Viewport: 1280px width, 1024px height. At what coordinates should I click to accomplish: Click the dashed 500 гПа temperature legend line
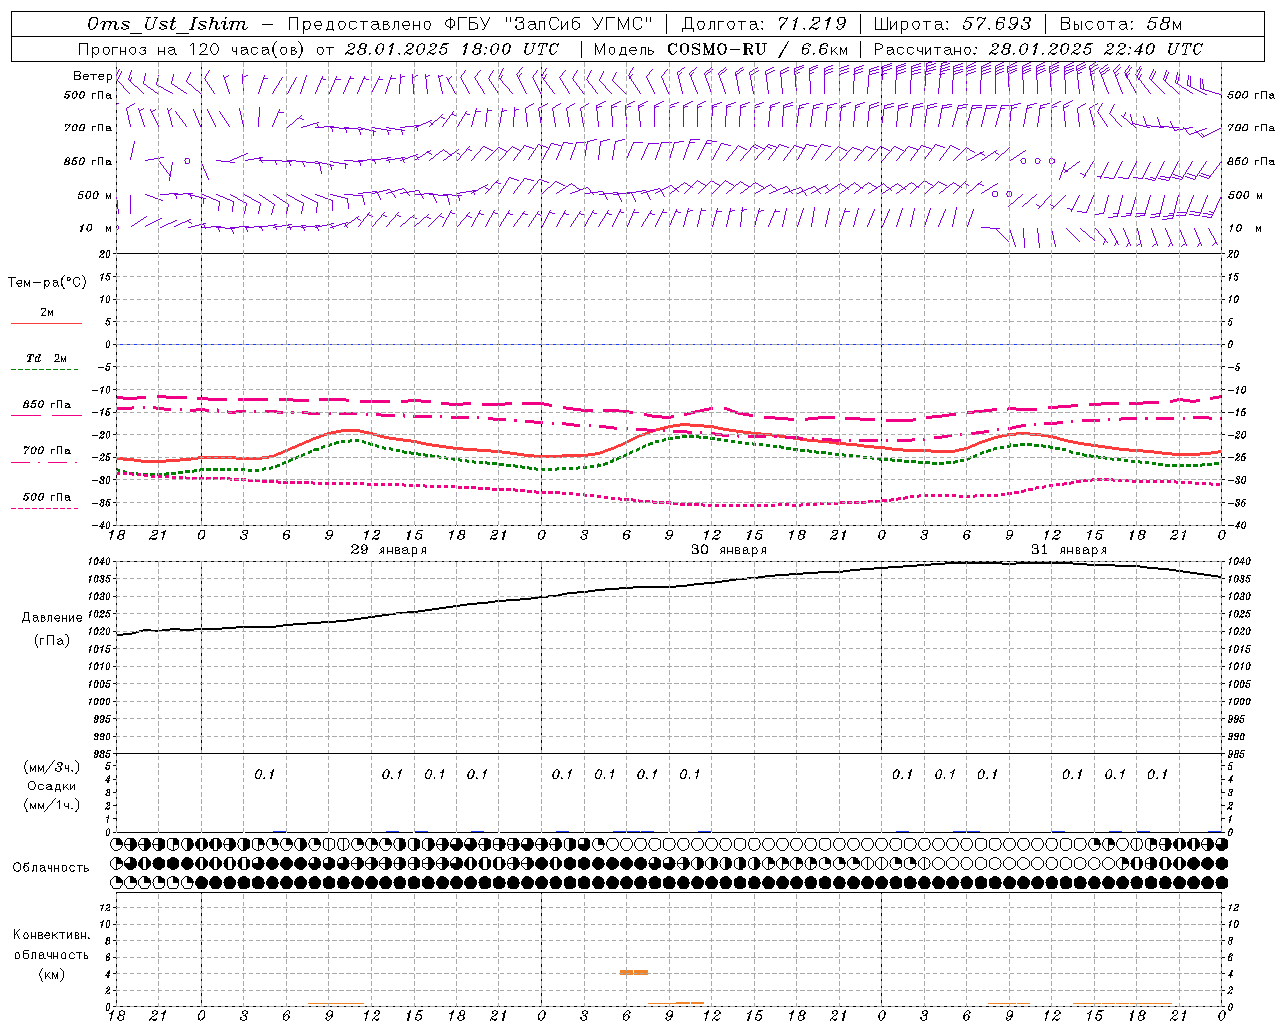[46, 508]
